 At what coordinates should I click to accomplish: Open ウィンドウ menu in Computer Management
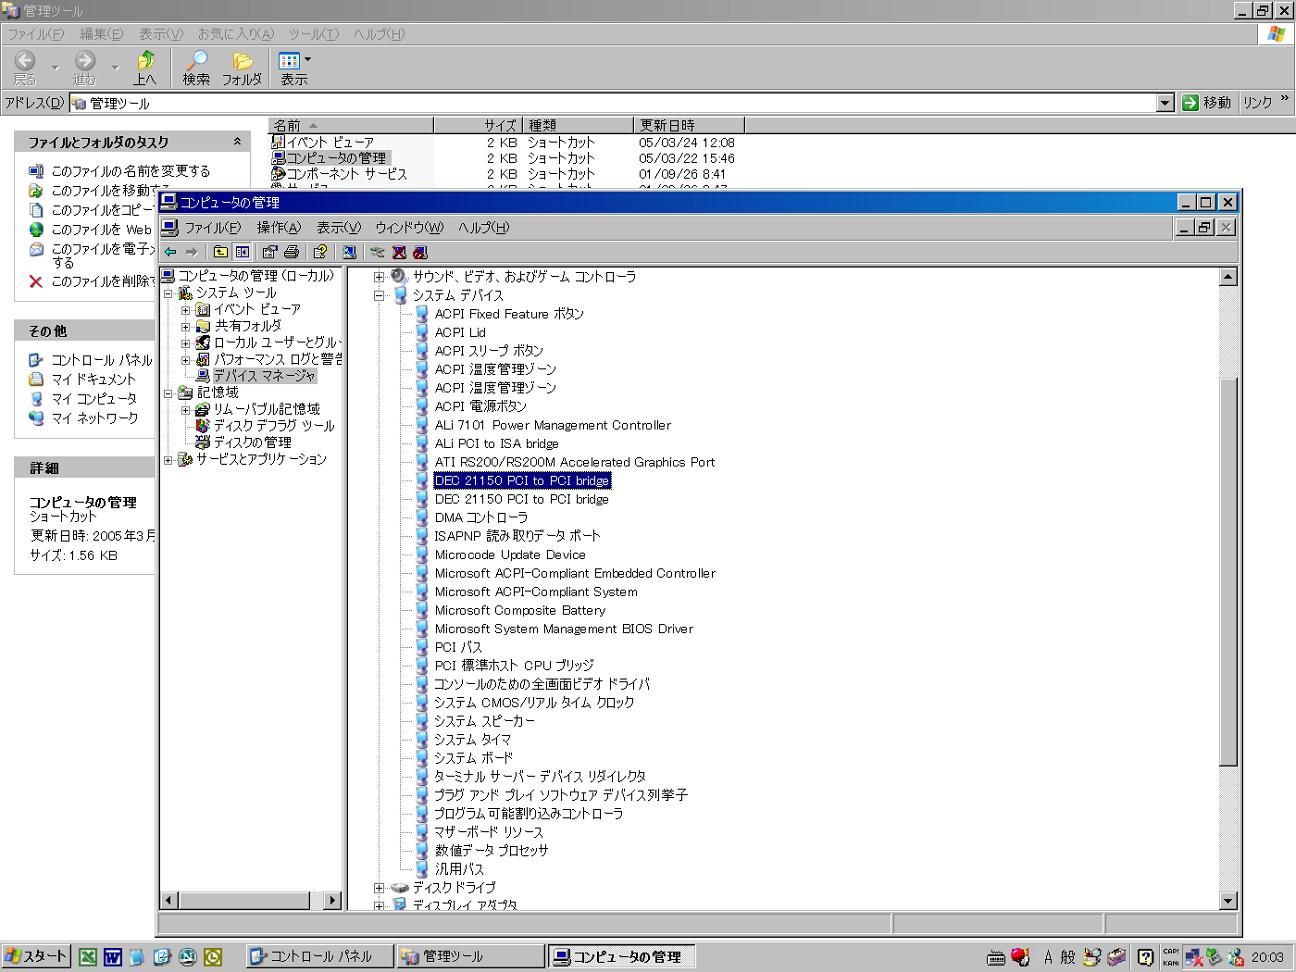point(409,228)
